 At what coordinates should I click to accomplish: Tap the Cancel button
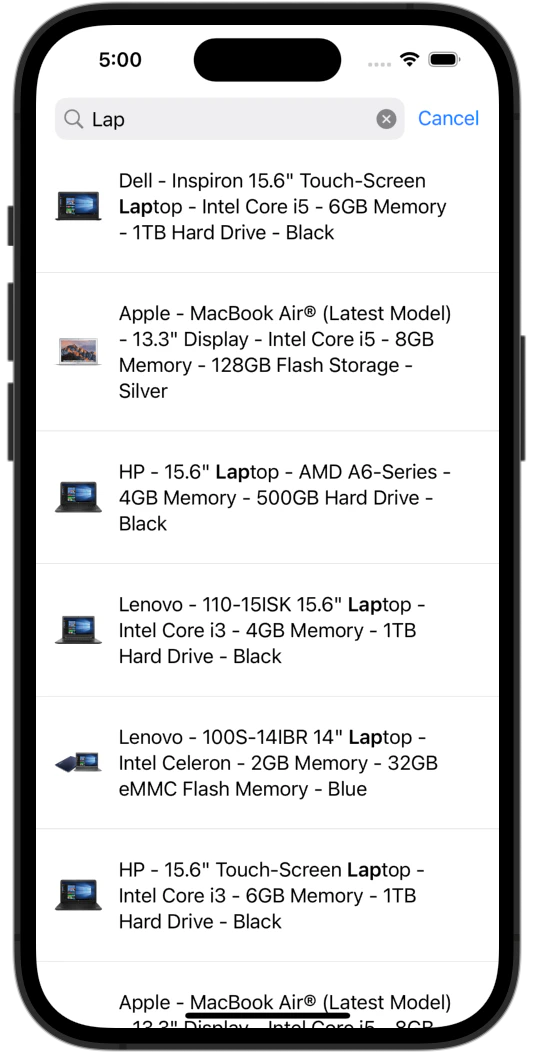point(448,118)
